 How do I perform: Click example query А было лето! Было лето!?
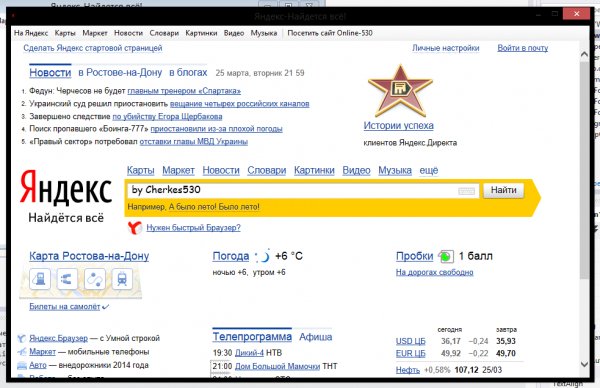(214, 207)
